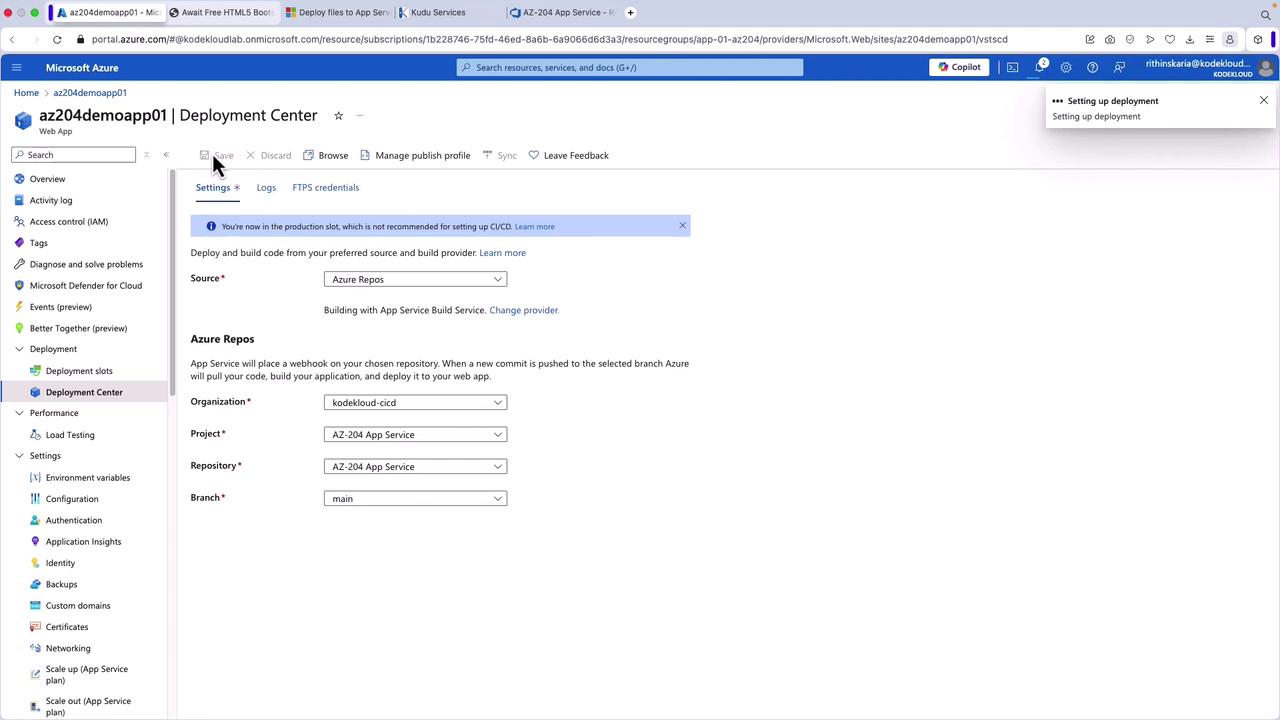Click Discard in the toolbar

point(268,155)
